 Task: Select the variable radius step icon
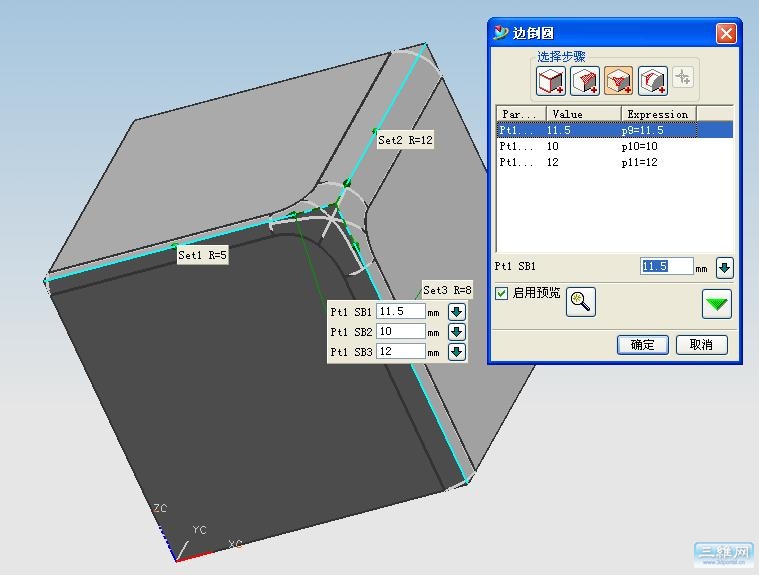tap(585, 81)
